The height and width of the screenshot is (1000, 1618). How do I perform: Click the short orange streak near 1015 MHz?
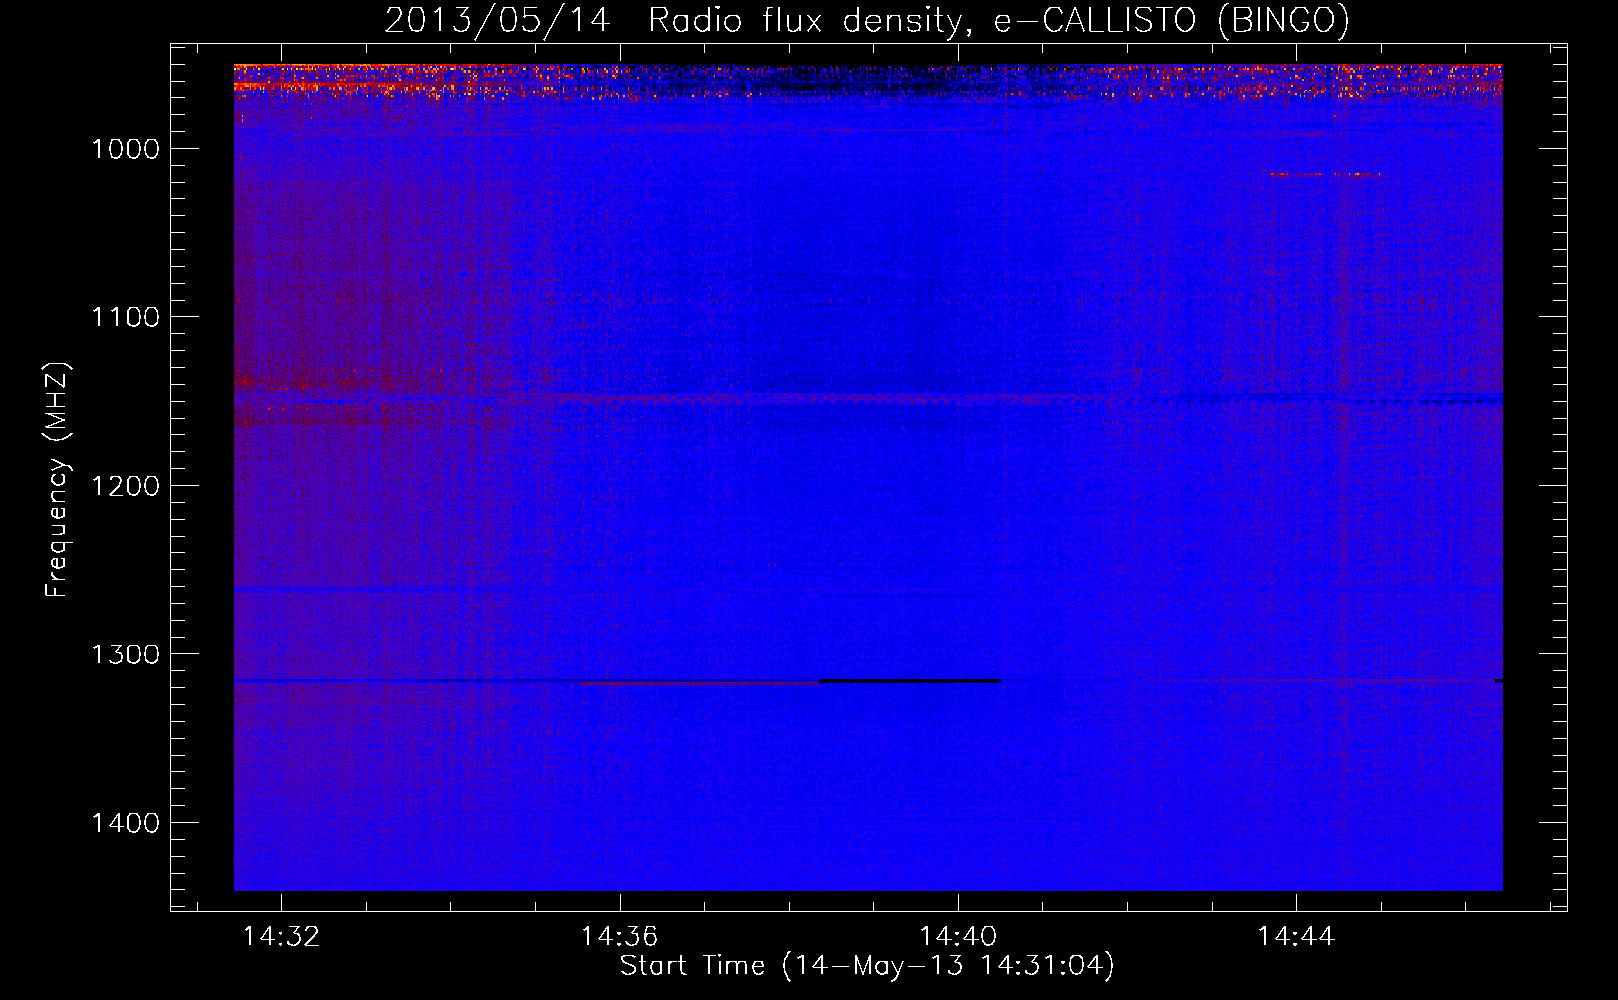click(x=1326, y=174)
